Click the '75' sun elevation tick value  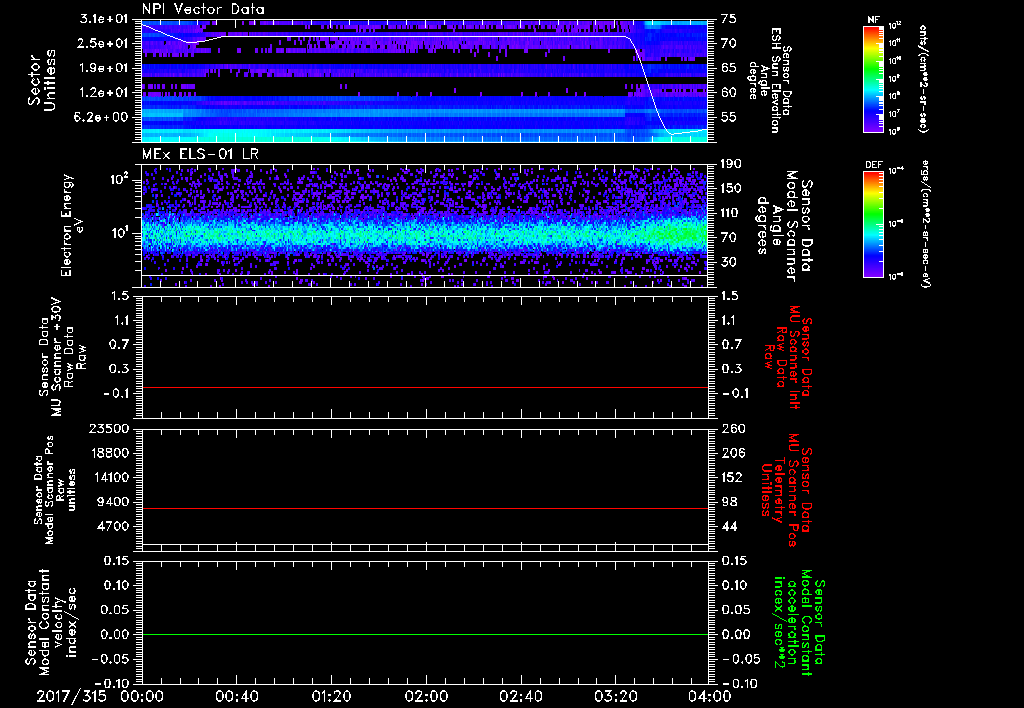coord(729,19)
